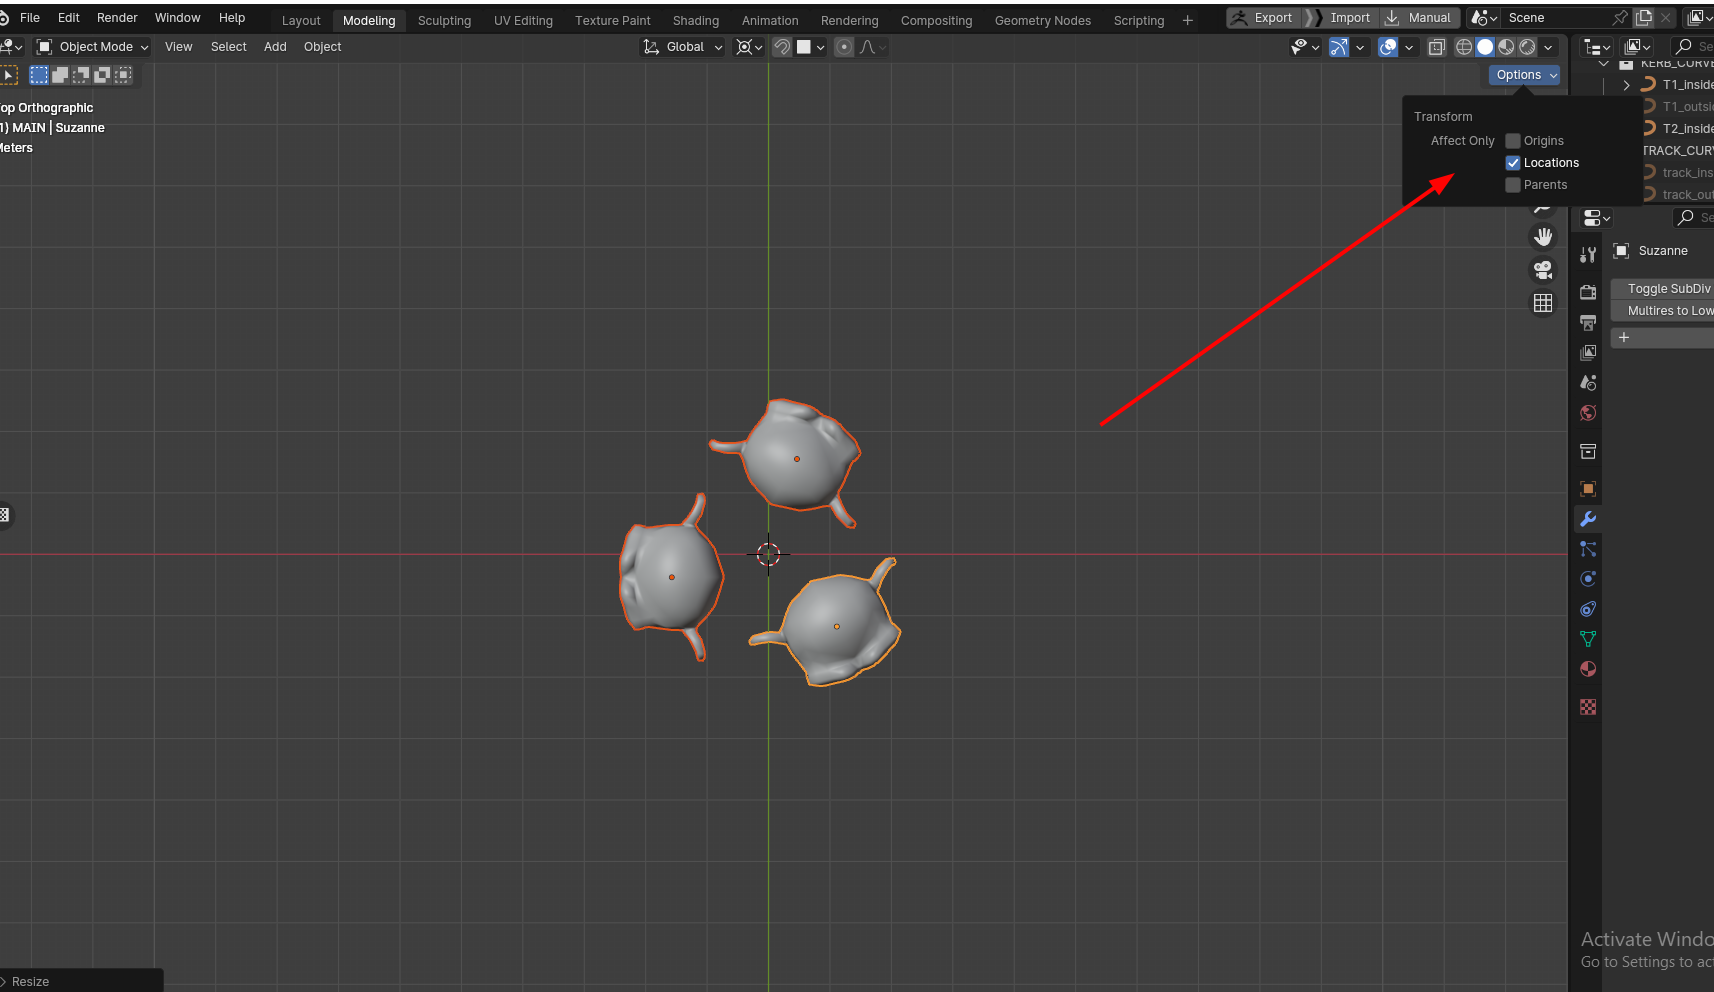
Task: Add a new workspace with plus
Action: tap(1188, 20)
